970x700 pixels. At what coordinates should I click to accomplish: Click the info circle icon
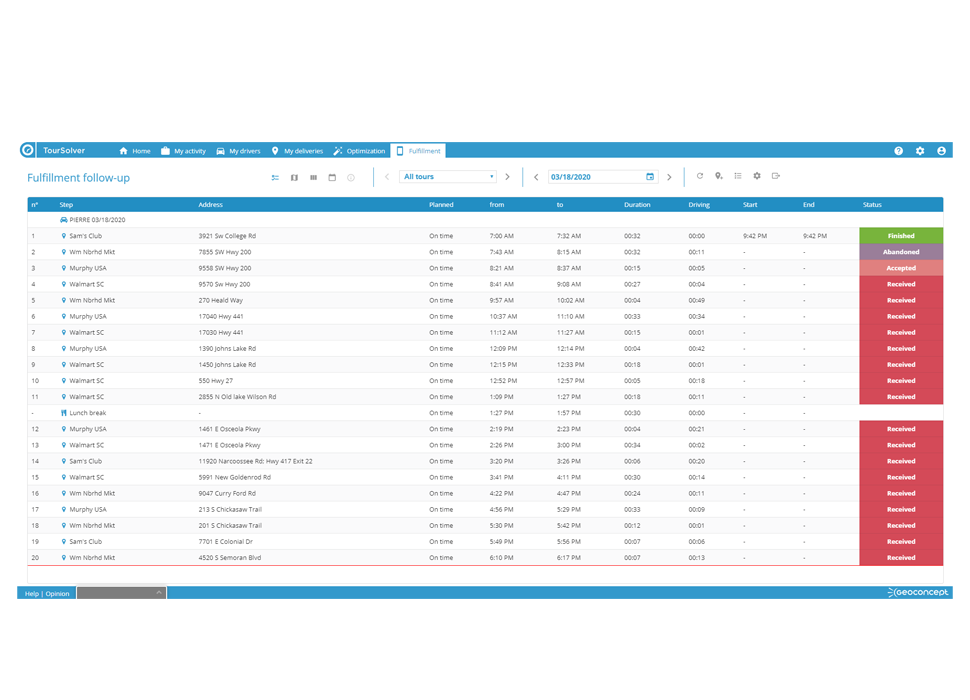point(351,177)
